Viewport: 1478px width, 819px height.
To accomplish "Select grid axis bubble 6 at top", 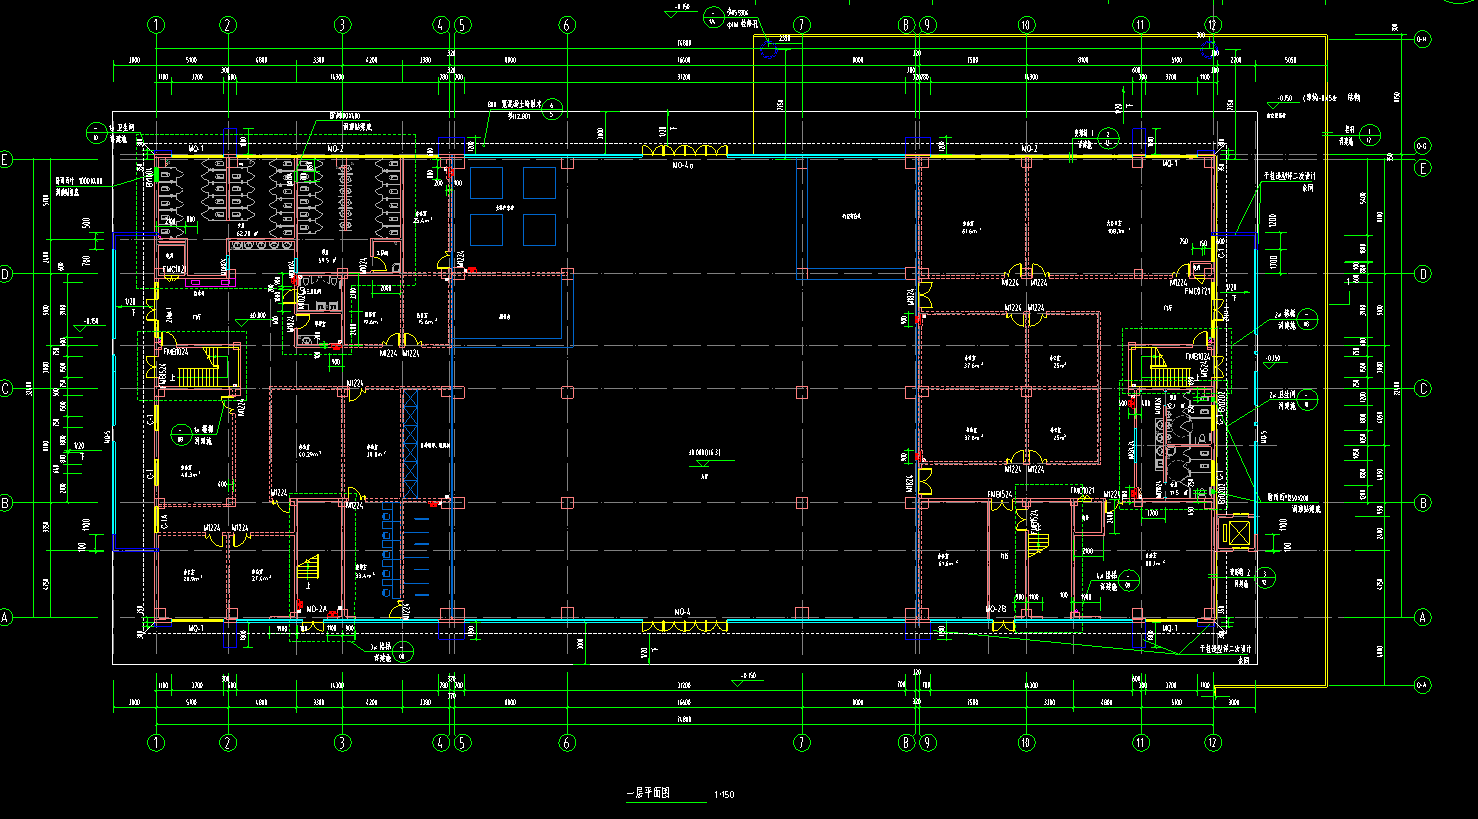I will (567, 25).
